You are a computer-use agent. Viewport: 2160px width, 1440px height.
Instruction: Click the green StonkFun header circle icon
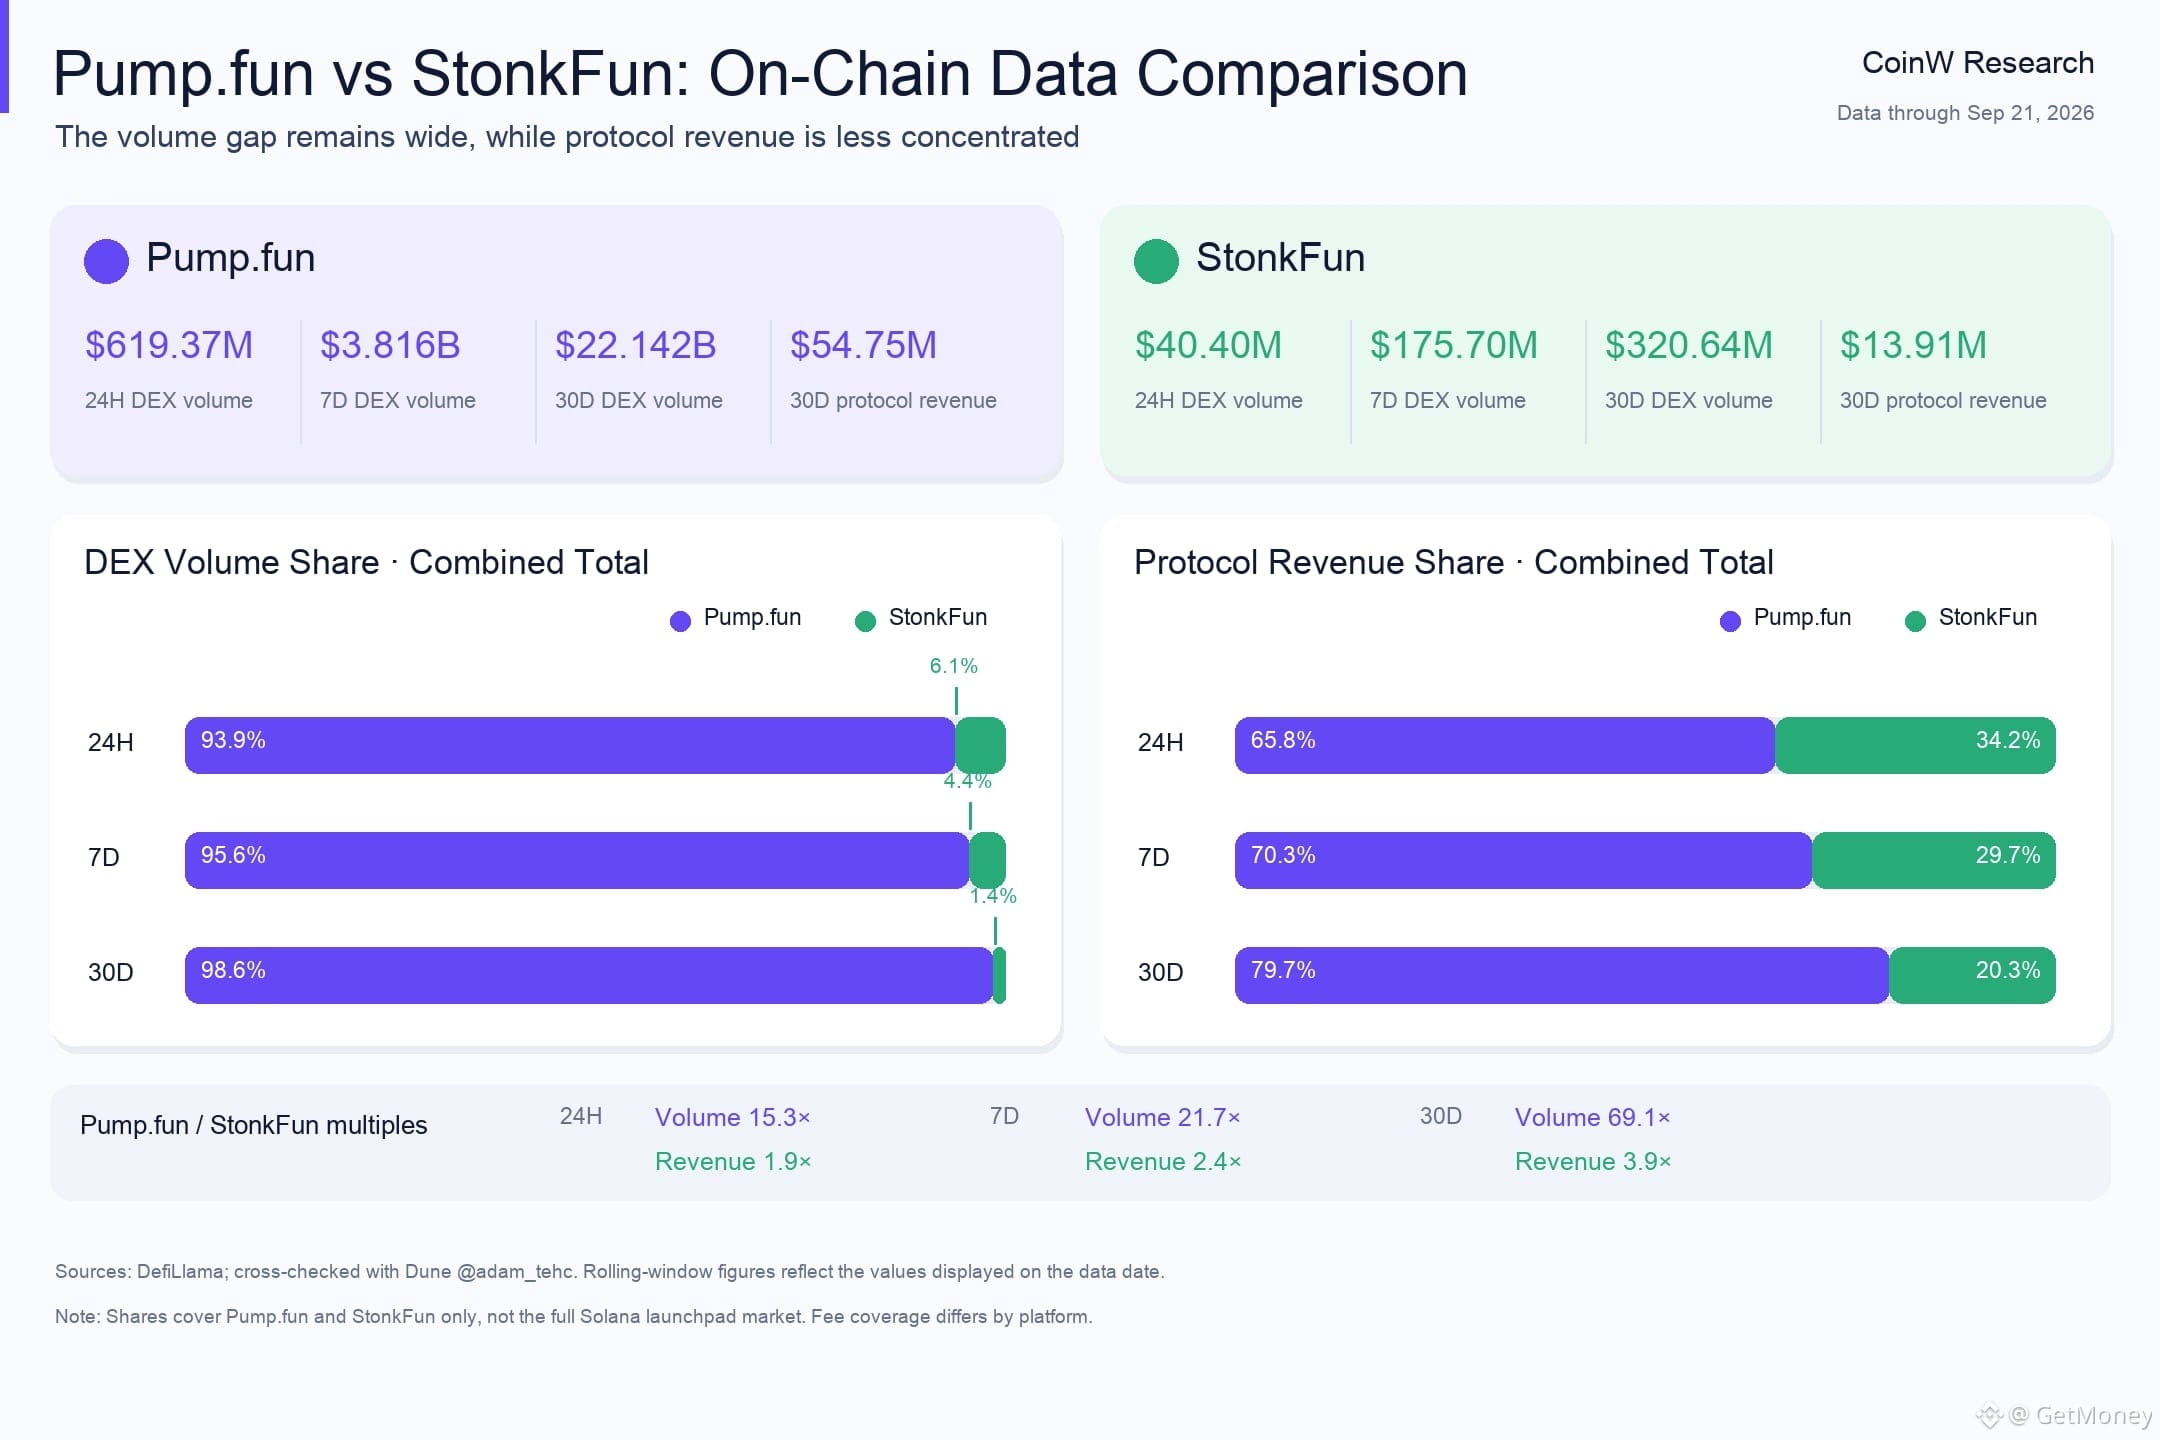click(1156, 261)
